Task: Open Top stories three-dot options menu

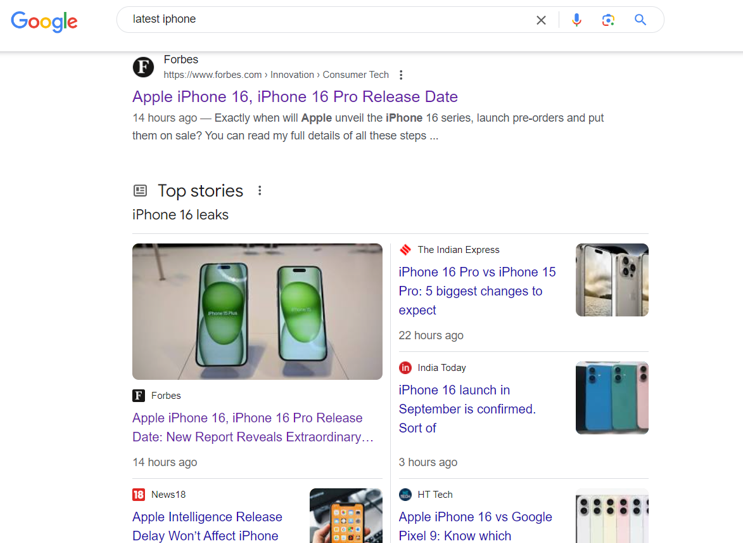Action: (260, 191)
